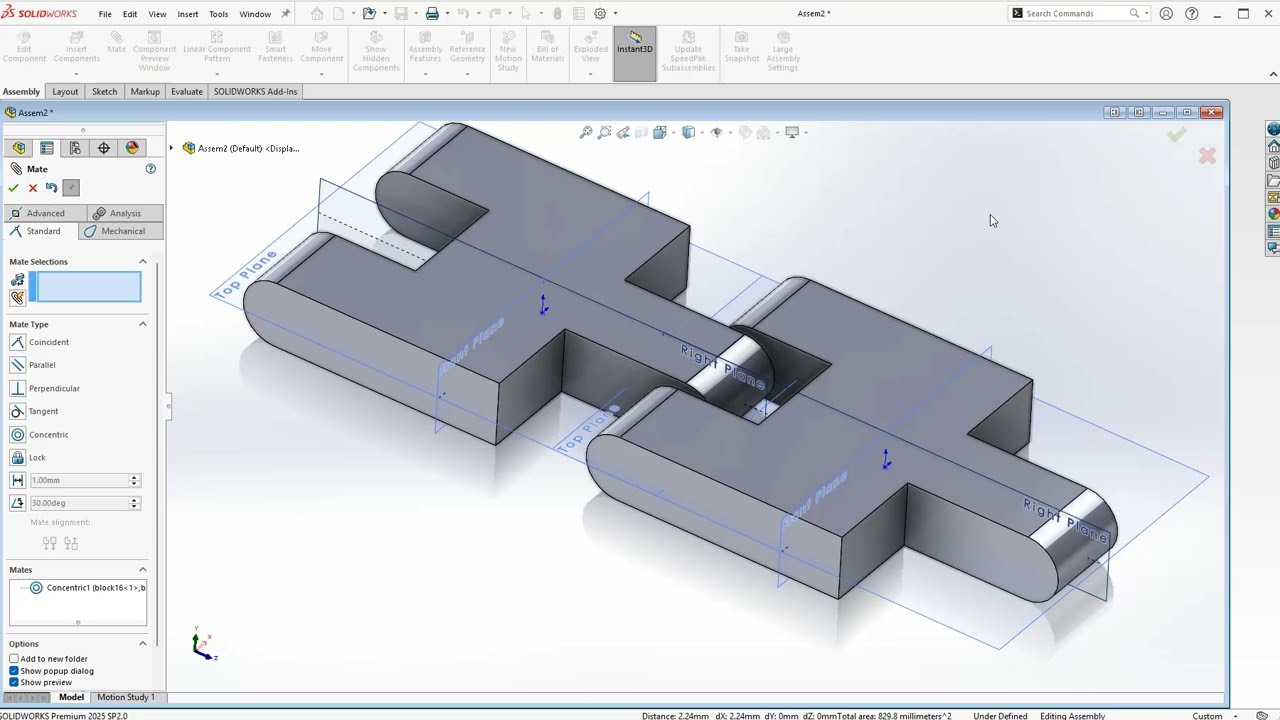Open the View Settings monitor icon

792,132
